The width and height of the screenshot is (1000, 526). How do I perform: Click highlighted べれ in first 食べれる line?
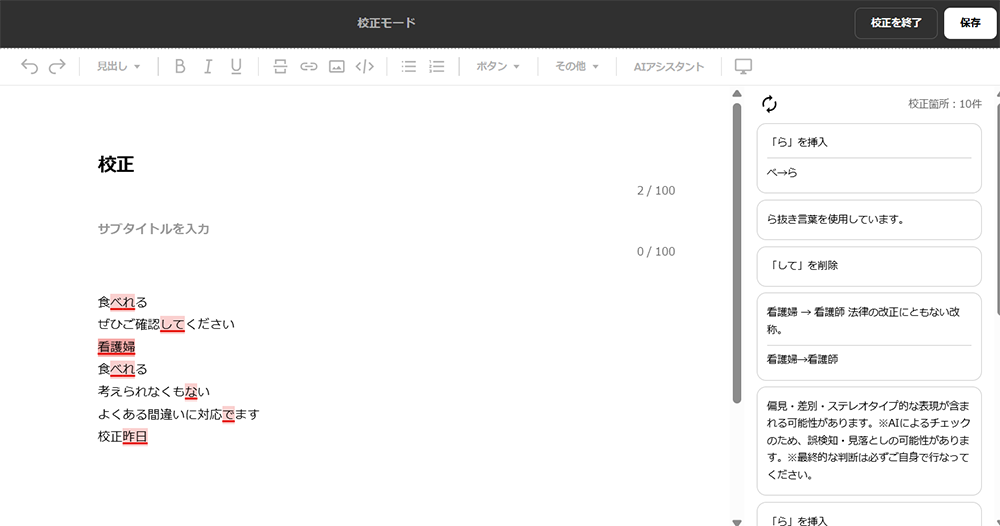click(x=122, y=302)
